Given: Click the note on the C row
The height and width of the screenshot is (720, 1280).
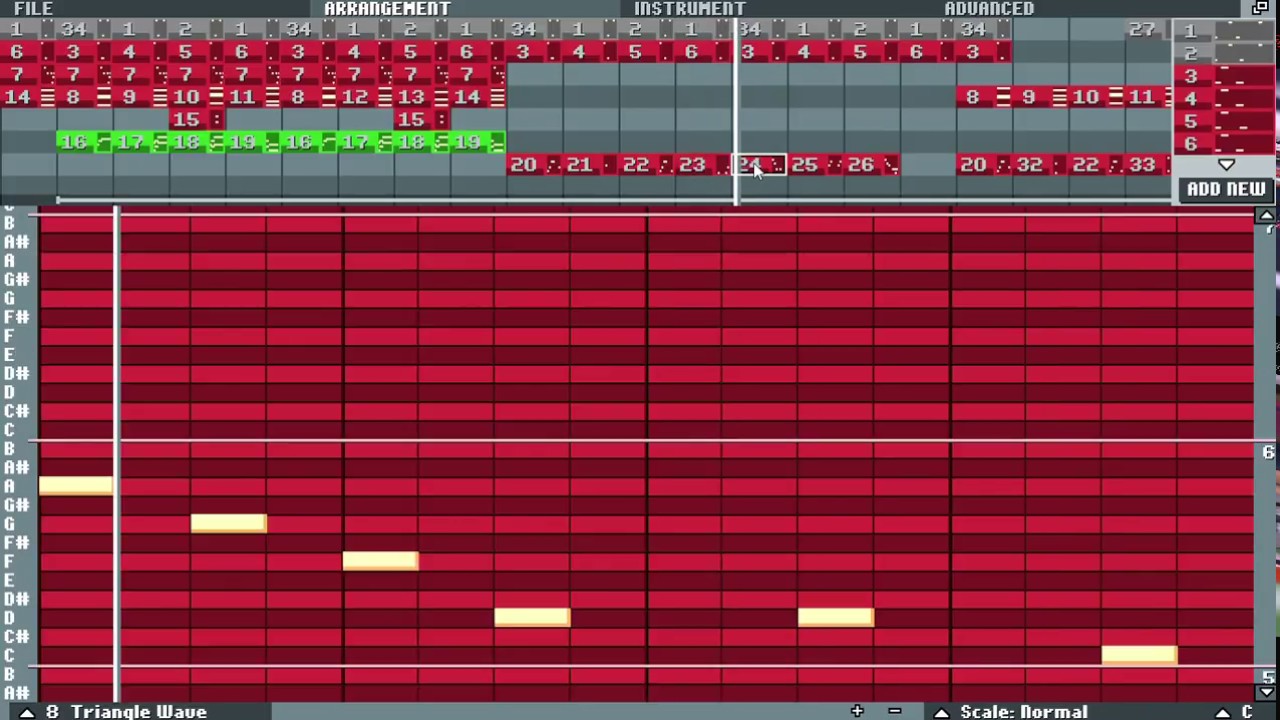Looking at the screenshot, I should coord(1139,655).
